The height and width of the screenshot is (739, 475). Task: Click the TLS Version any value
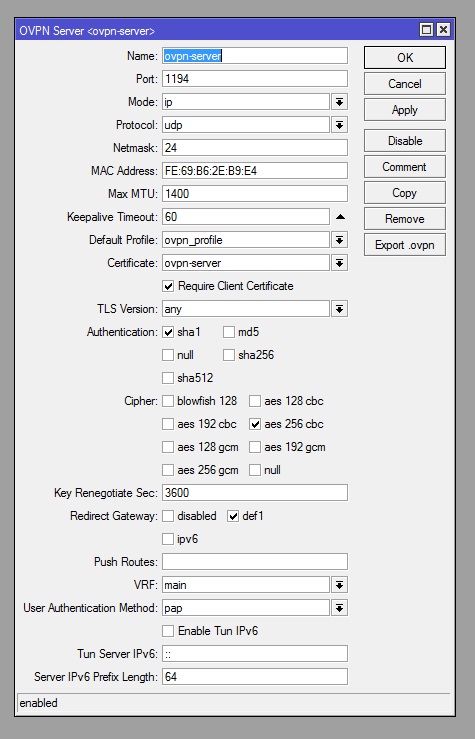246,309
